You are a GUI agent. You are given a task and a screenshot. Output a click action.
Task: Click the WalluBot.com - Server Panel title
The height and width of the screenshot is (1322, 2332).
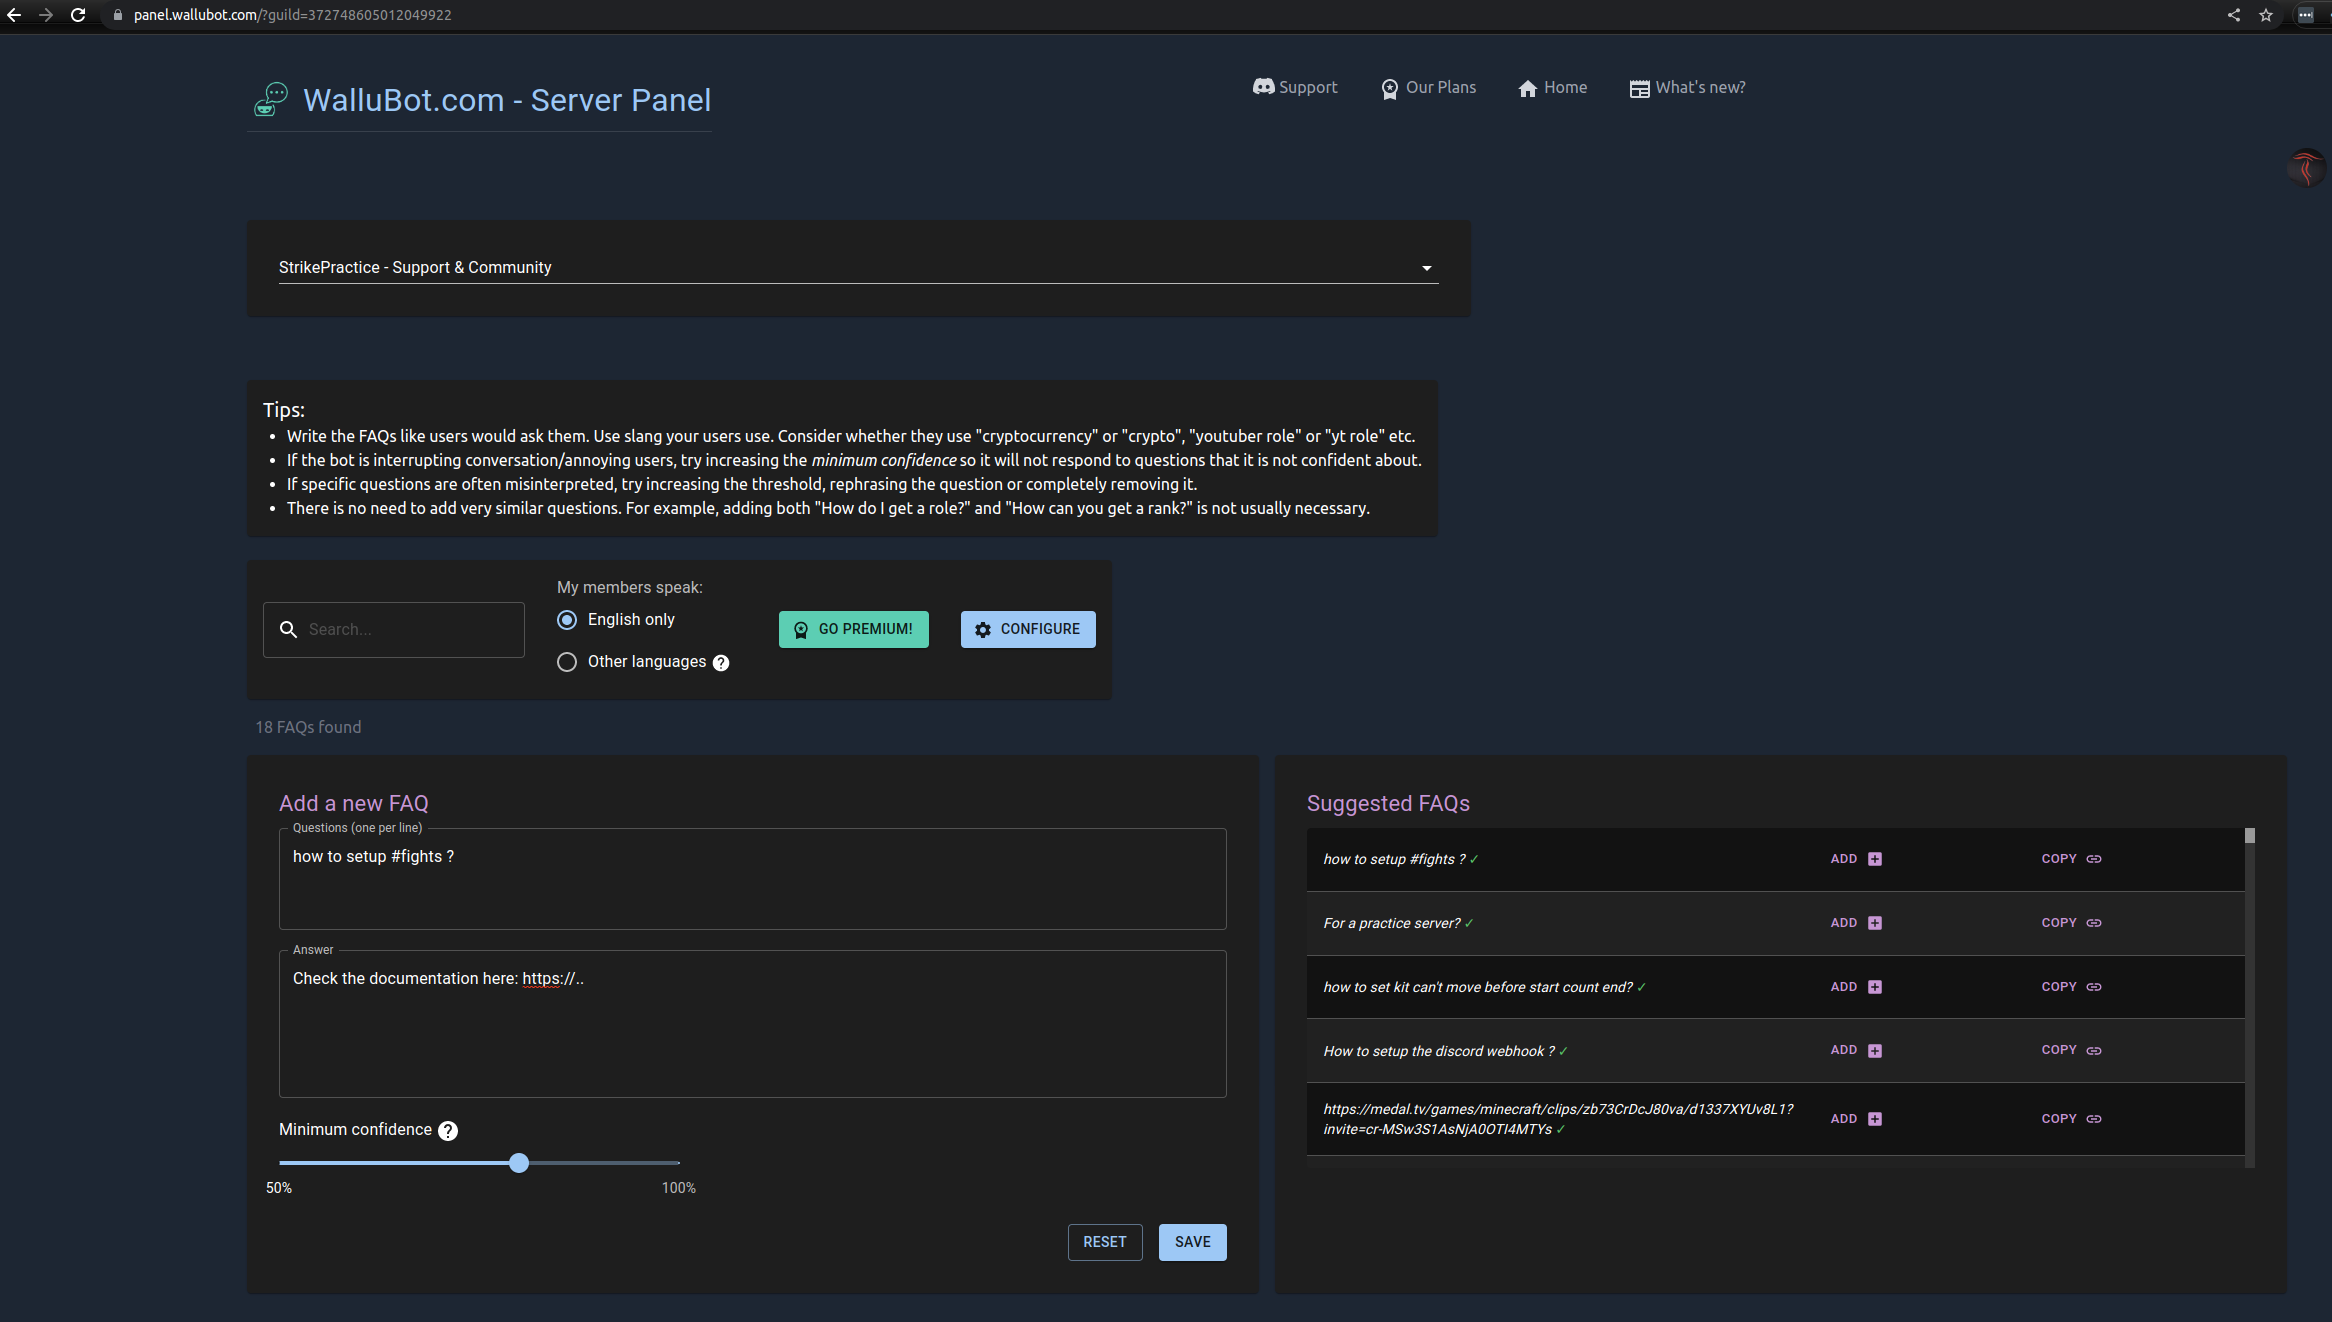(507, 100)
